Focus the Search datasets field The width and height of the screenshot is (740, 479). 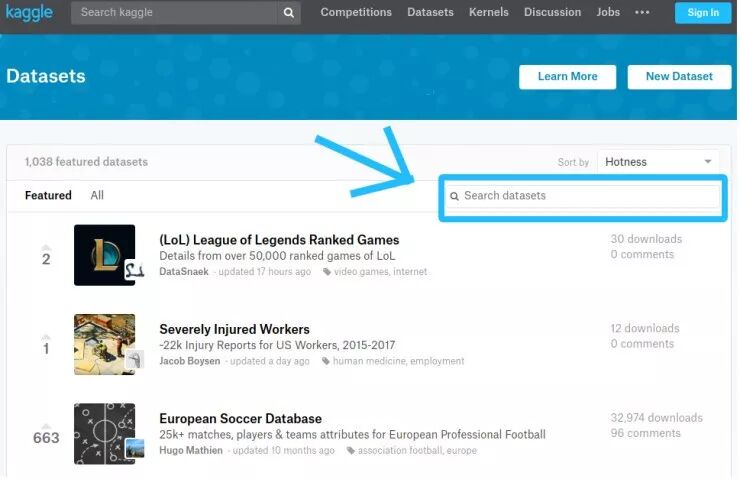583,196
